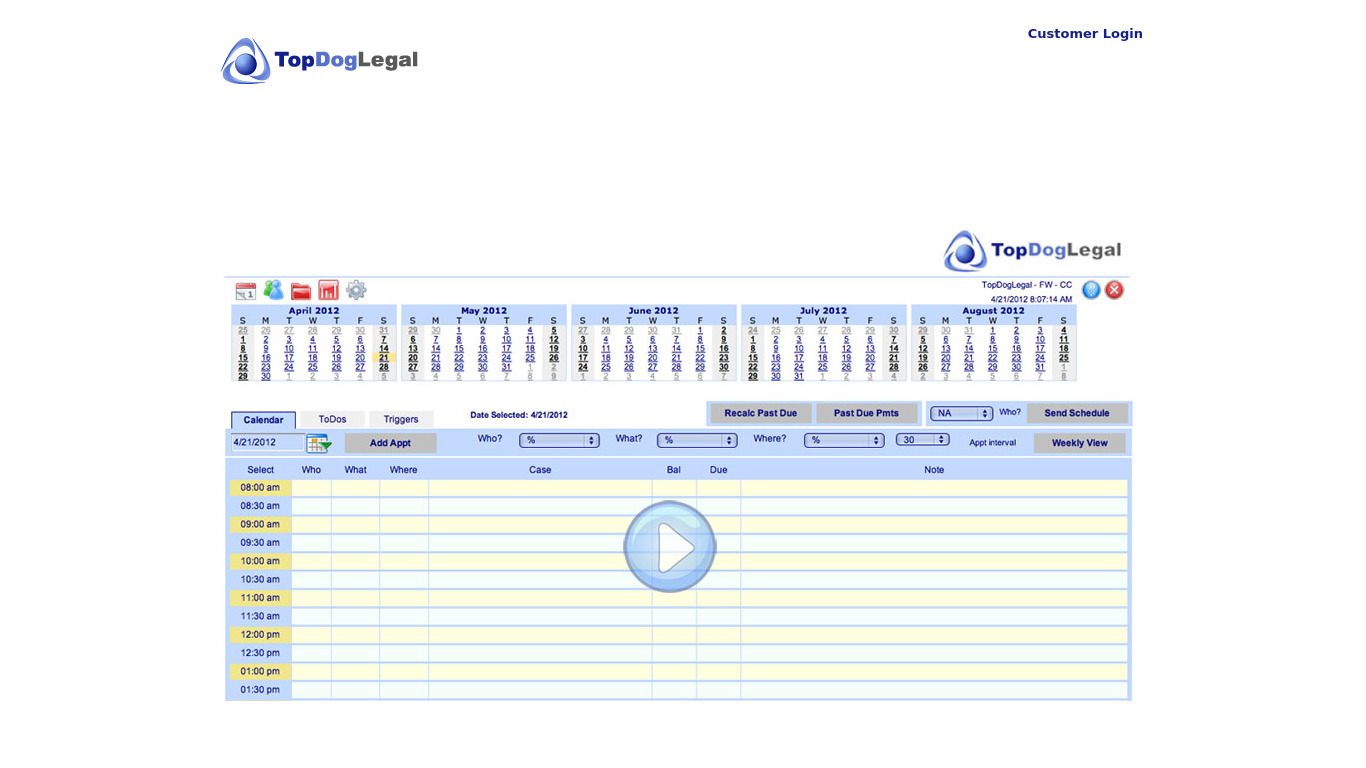Select the 11:30 am time slot
The image size is (1366, 768).
point(260,616)
